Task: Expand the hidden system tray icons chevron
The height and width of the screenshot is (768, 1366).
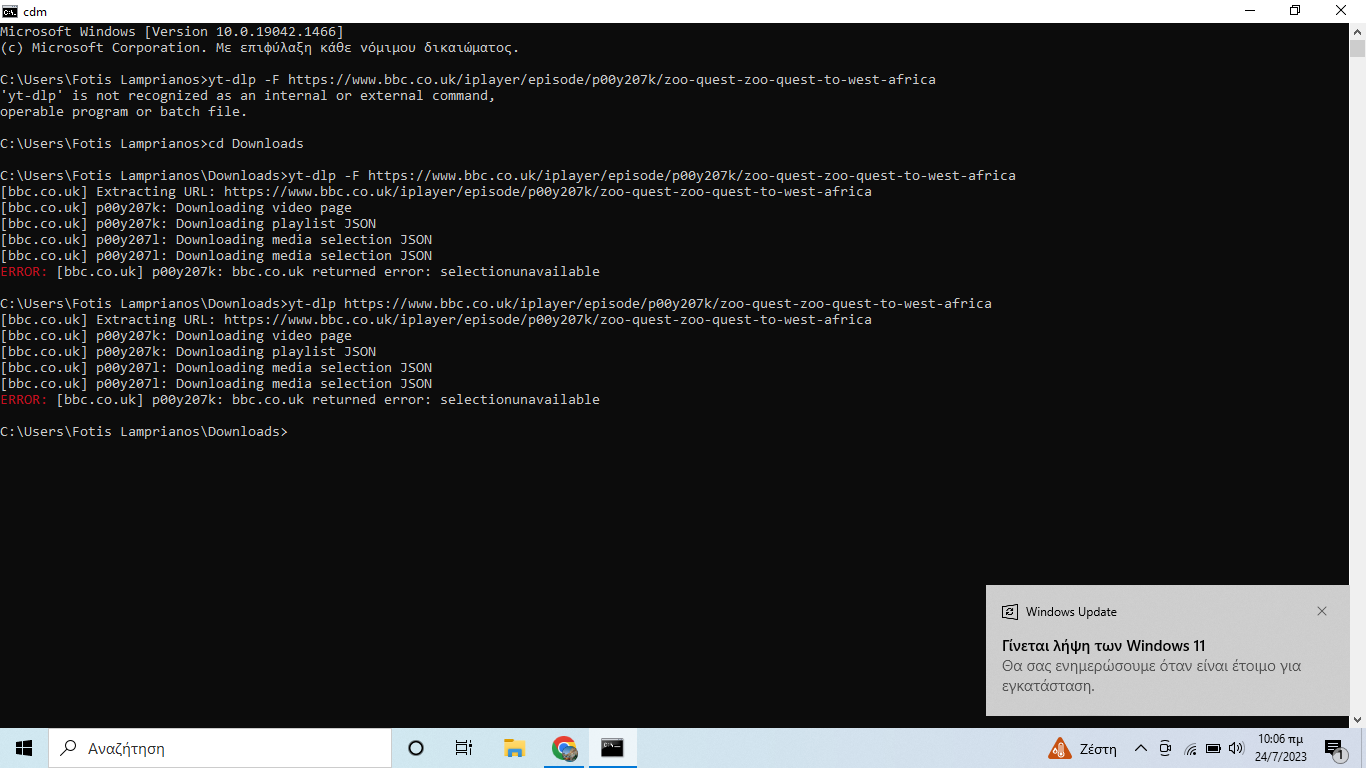Action: pyautogui.click(x=1140, y=748)
